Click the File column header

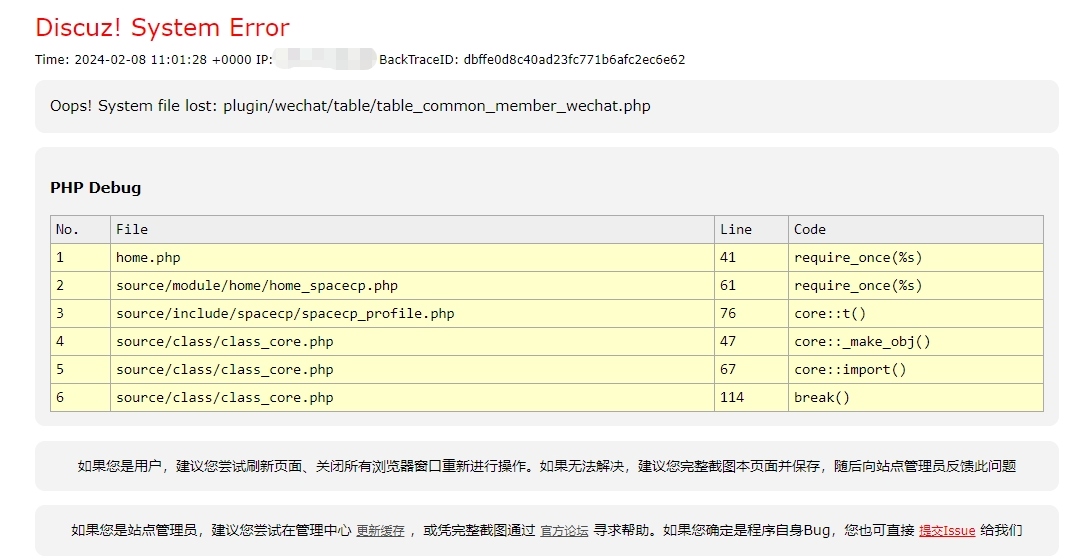[x=131, y=229]
